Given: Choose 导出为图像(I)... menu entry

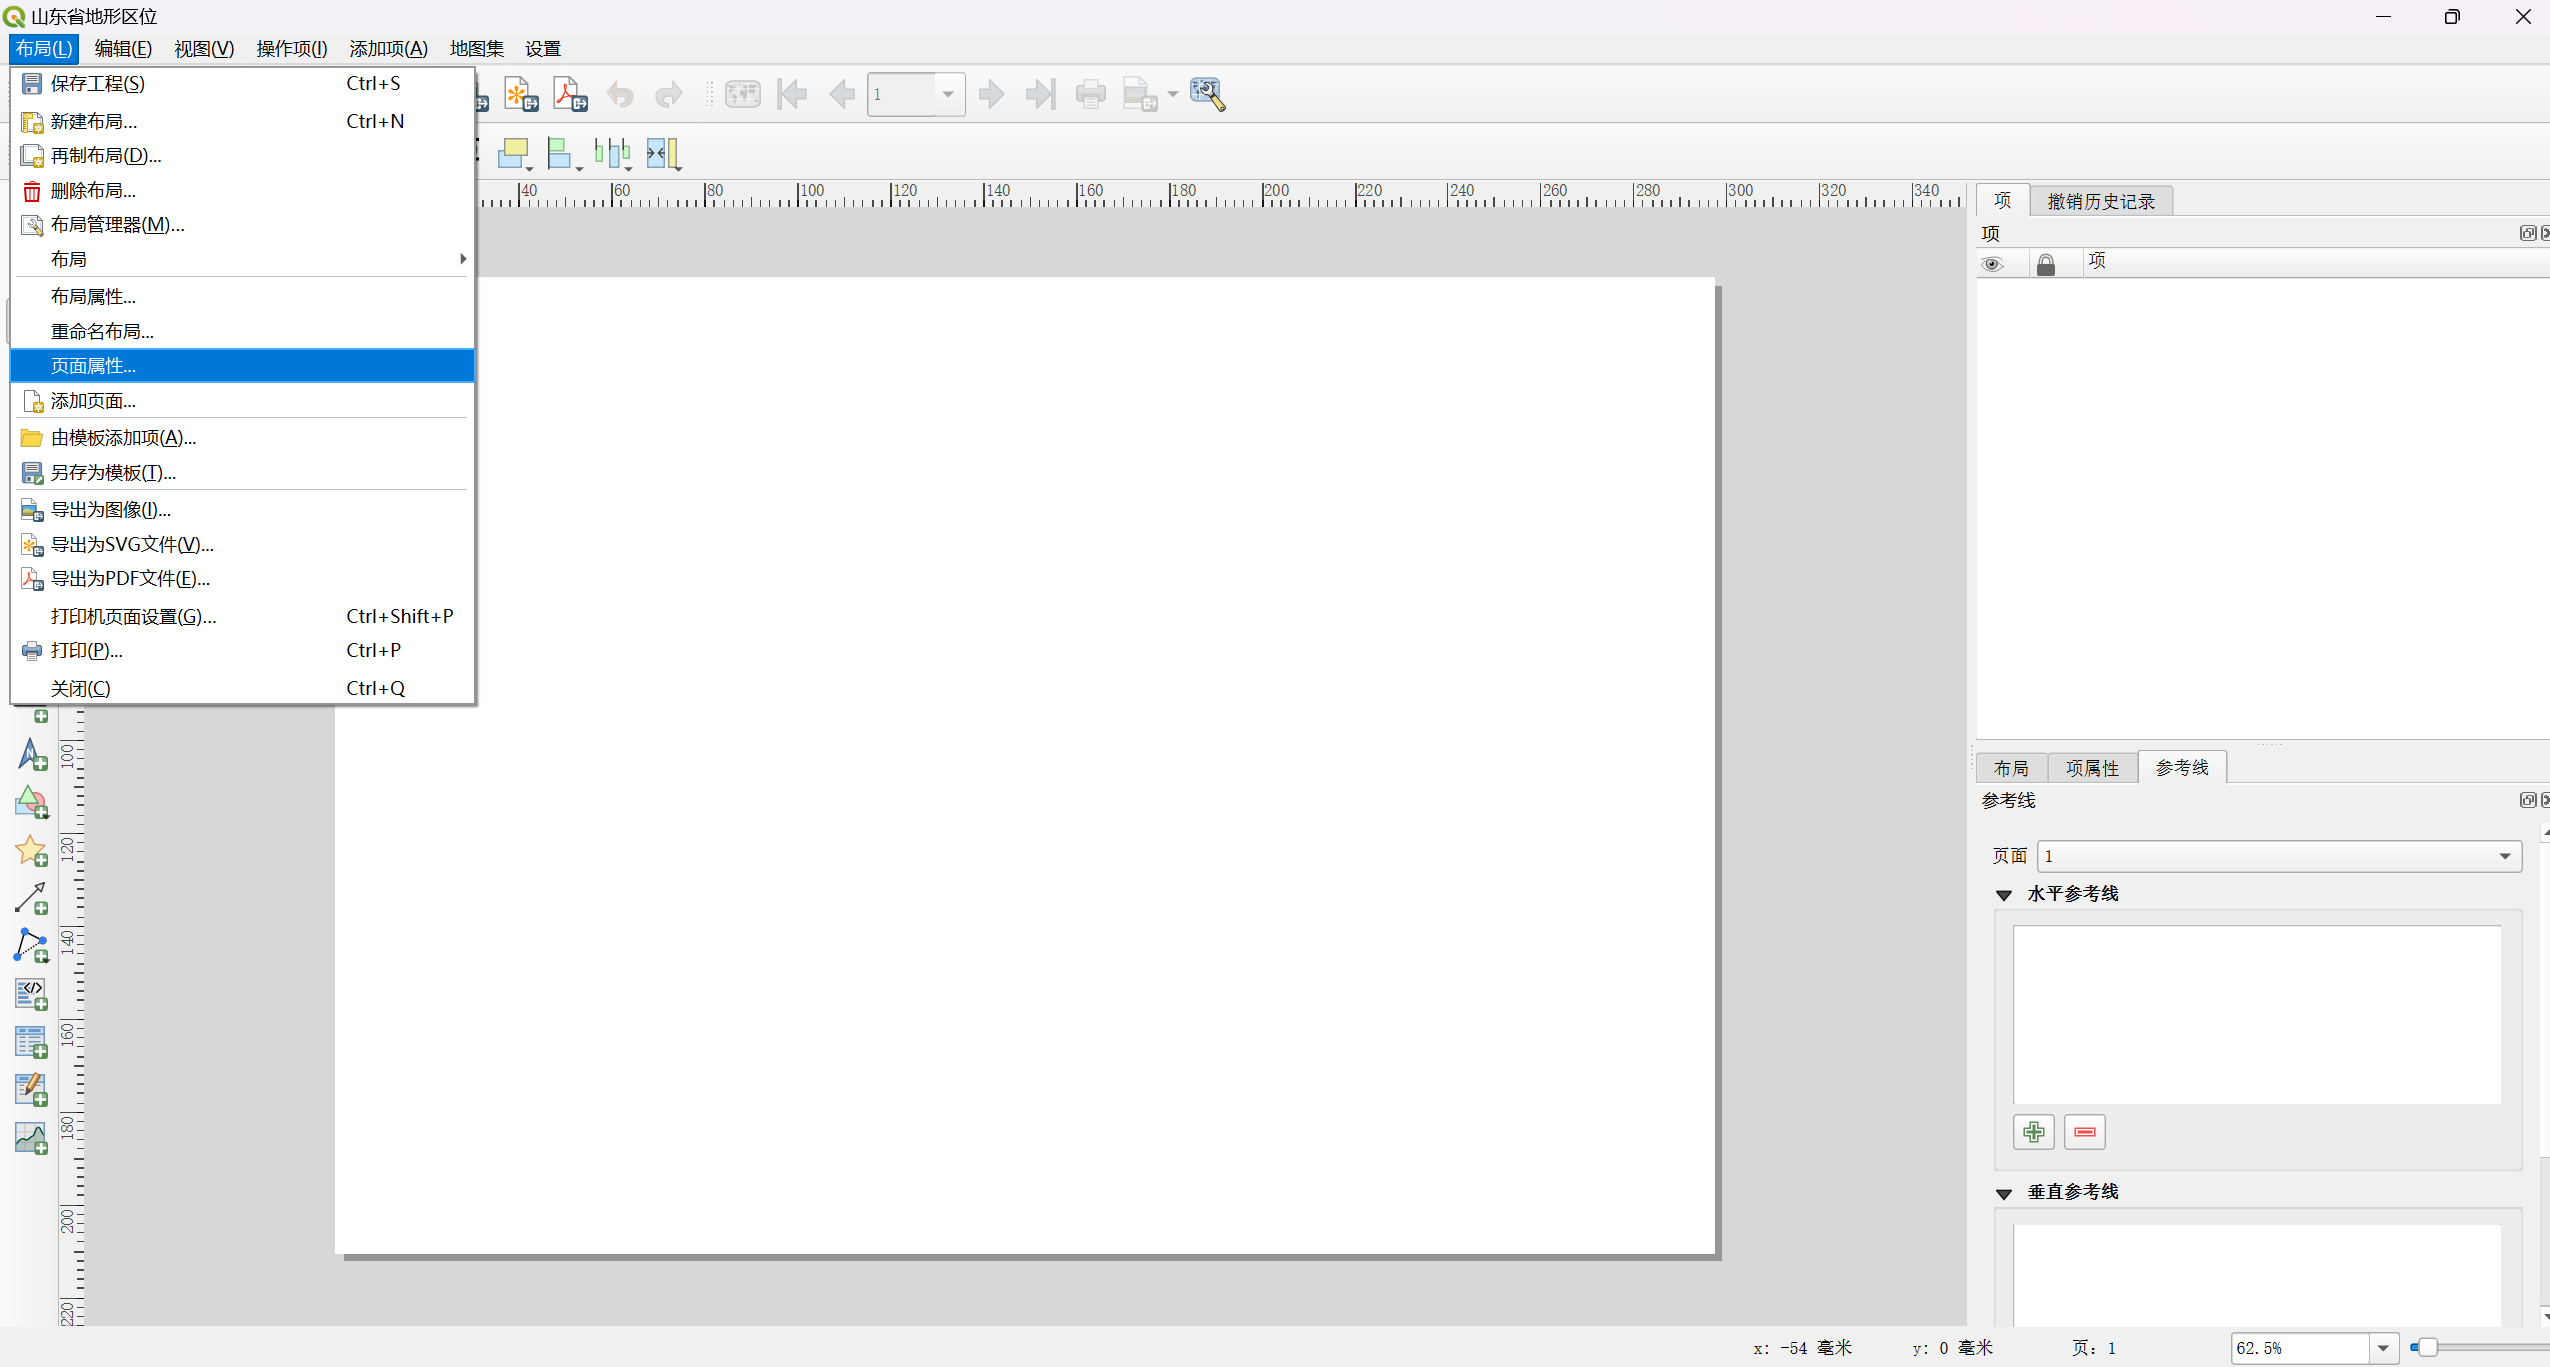Looking at the screenshot, I should [x=242, y=510].
